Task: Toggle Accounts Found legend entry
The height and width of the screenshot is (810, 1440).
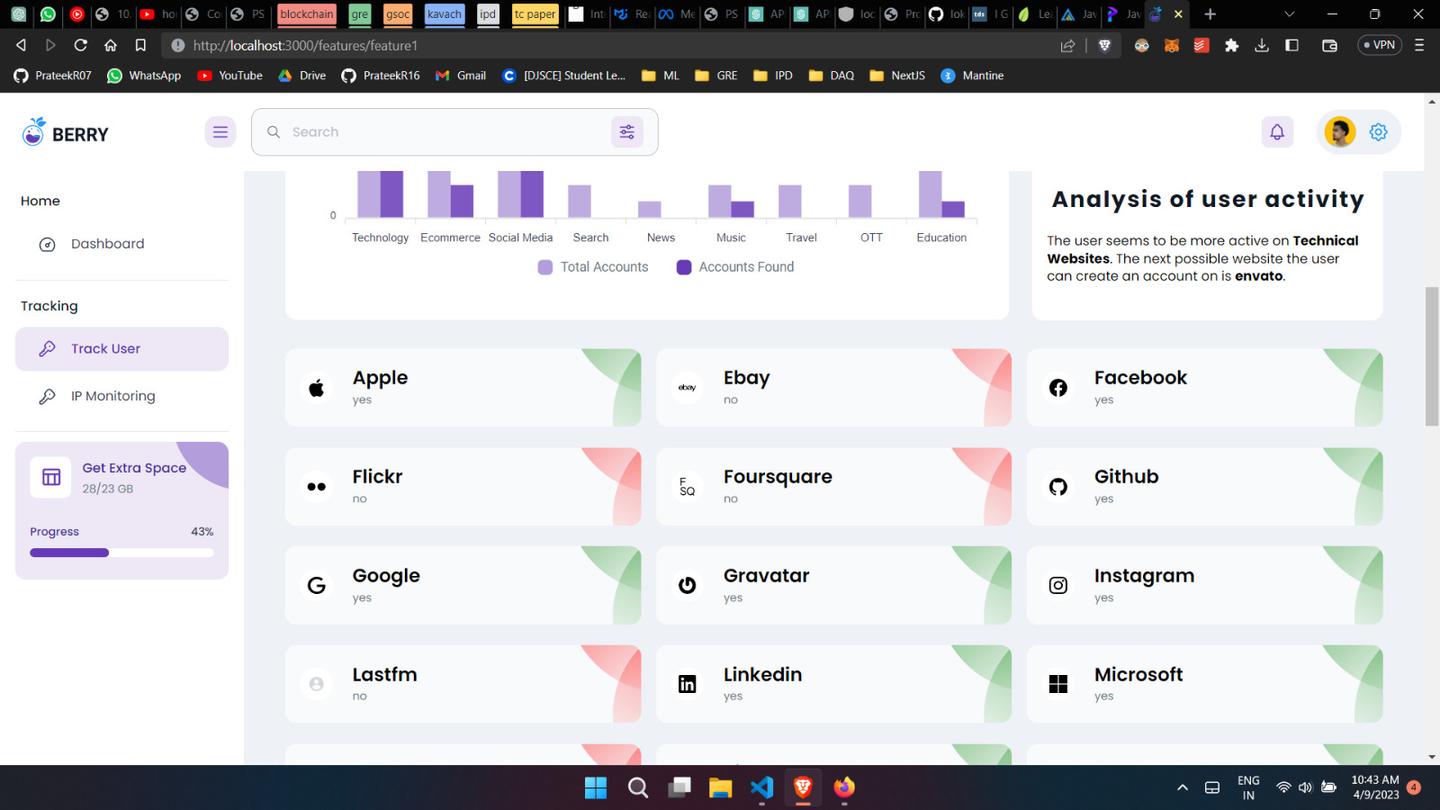Action: 735,267
